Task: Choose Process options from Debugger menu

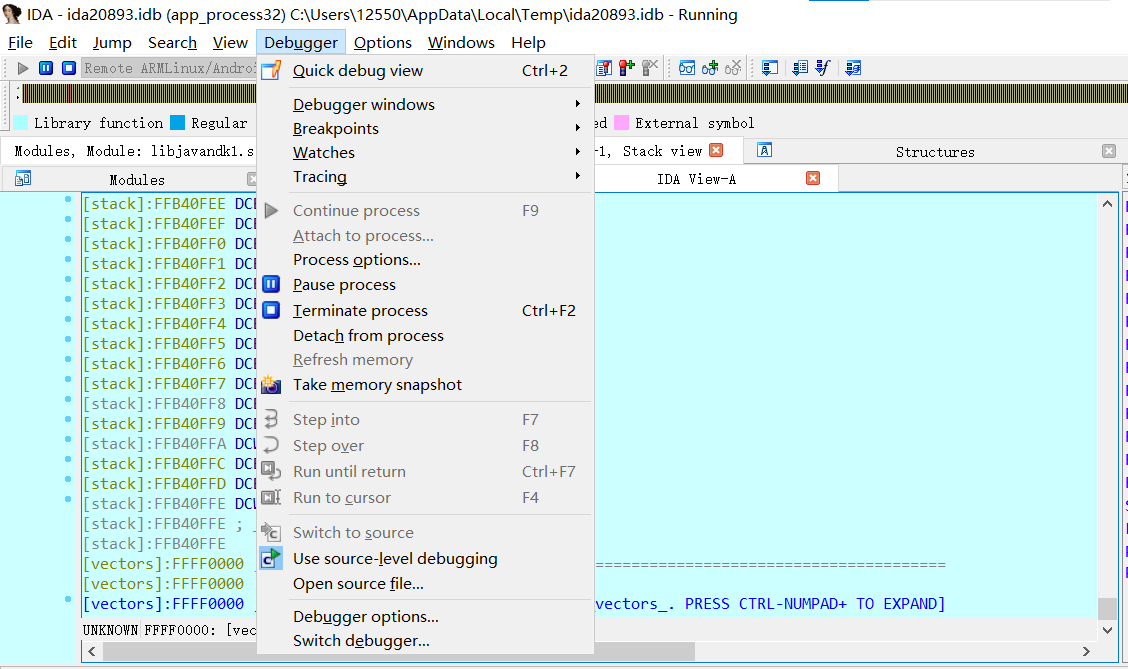Action: pos(425,260)
